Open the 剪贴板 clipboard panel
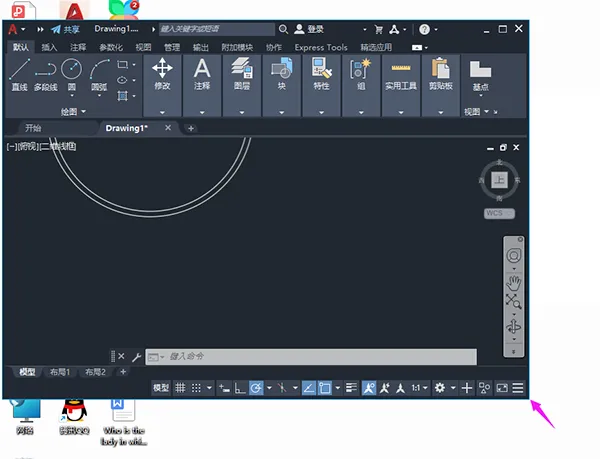600x459 pixels. [441, 85]
